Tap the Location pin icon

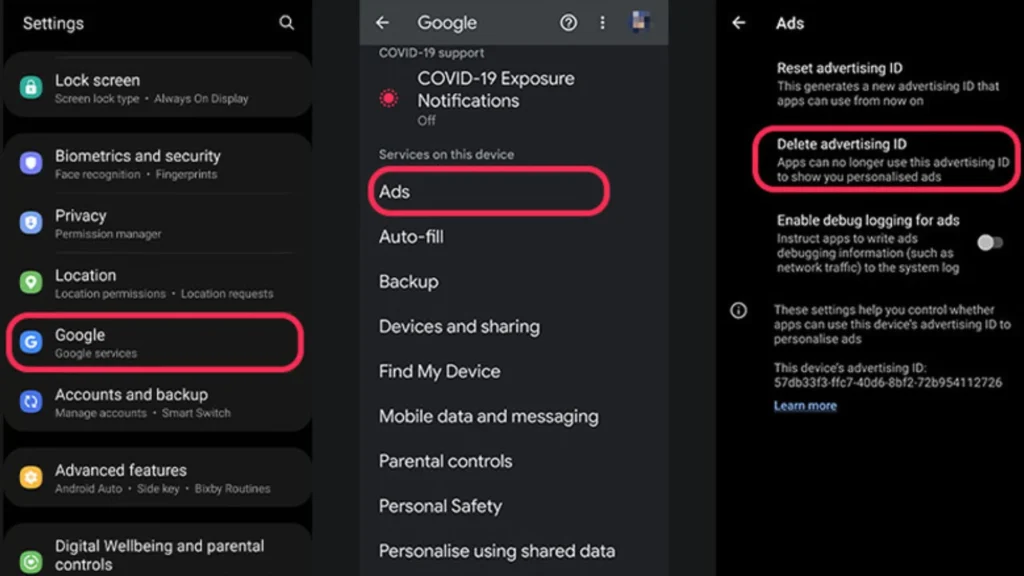coord(31,281)
